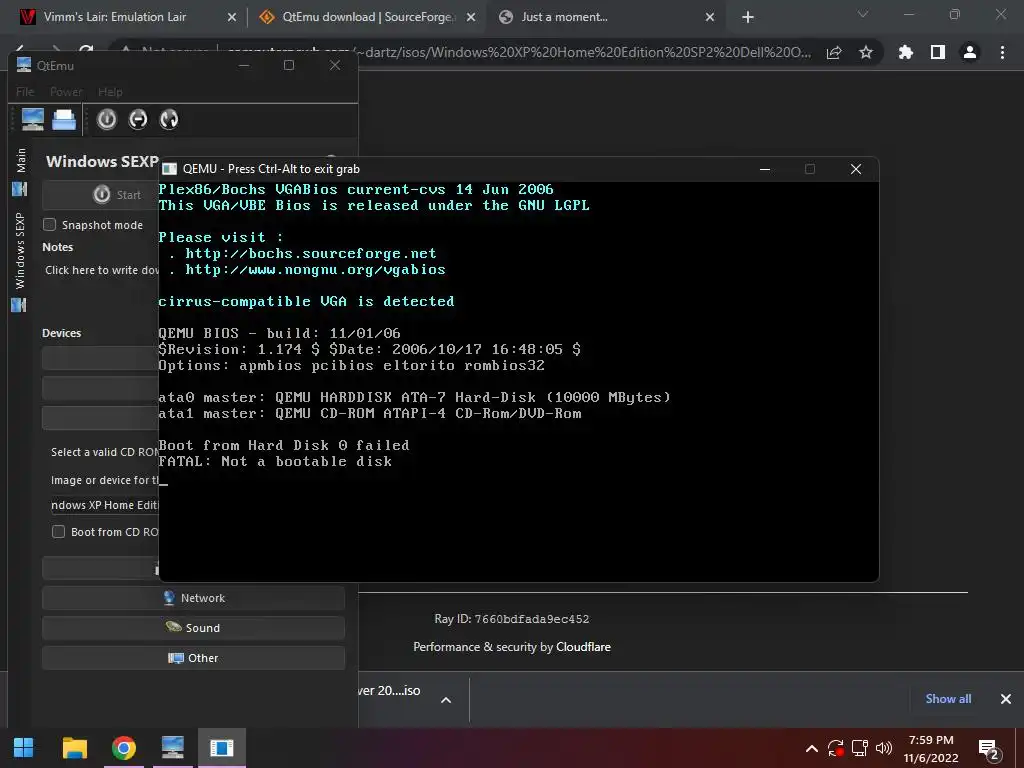Open Chrome three-dot menu

[x=1002, y=52]
